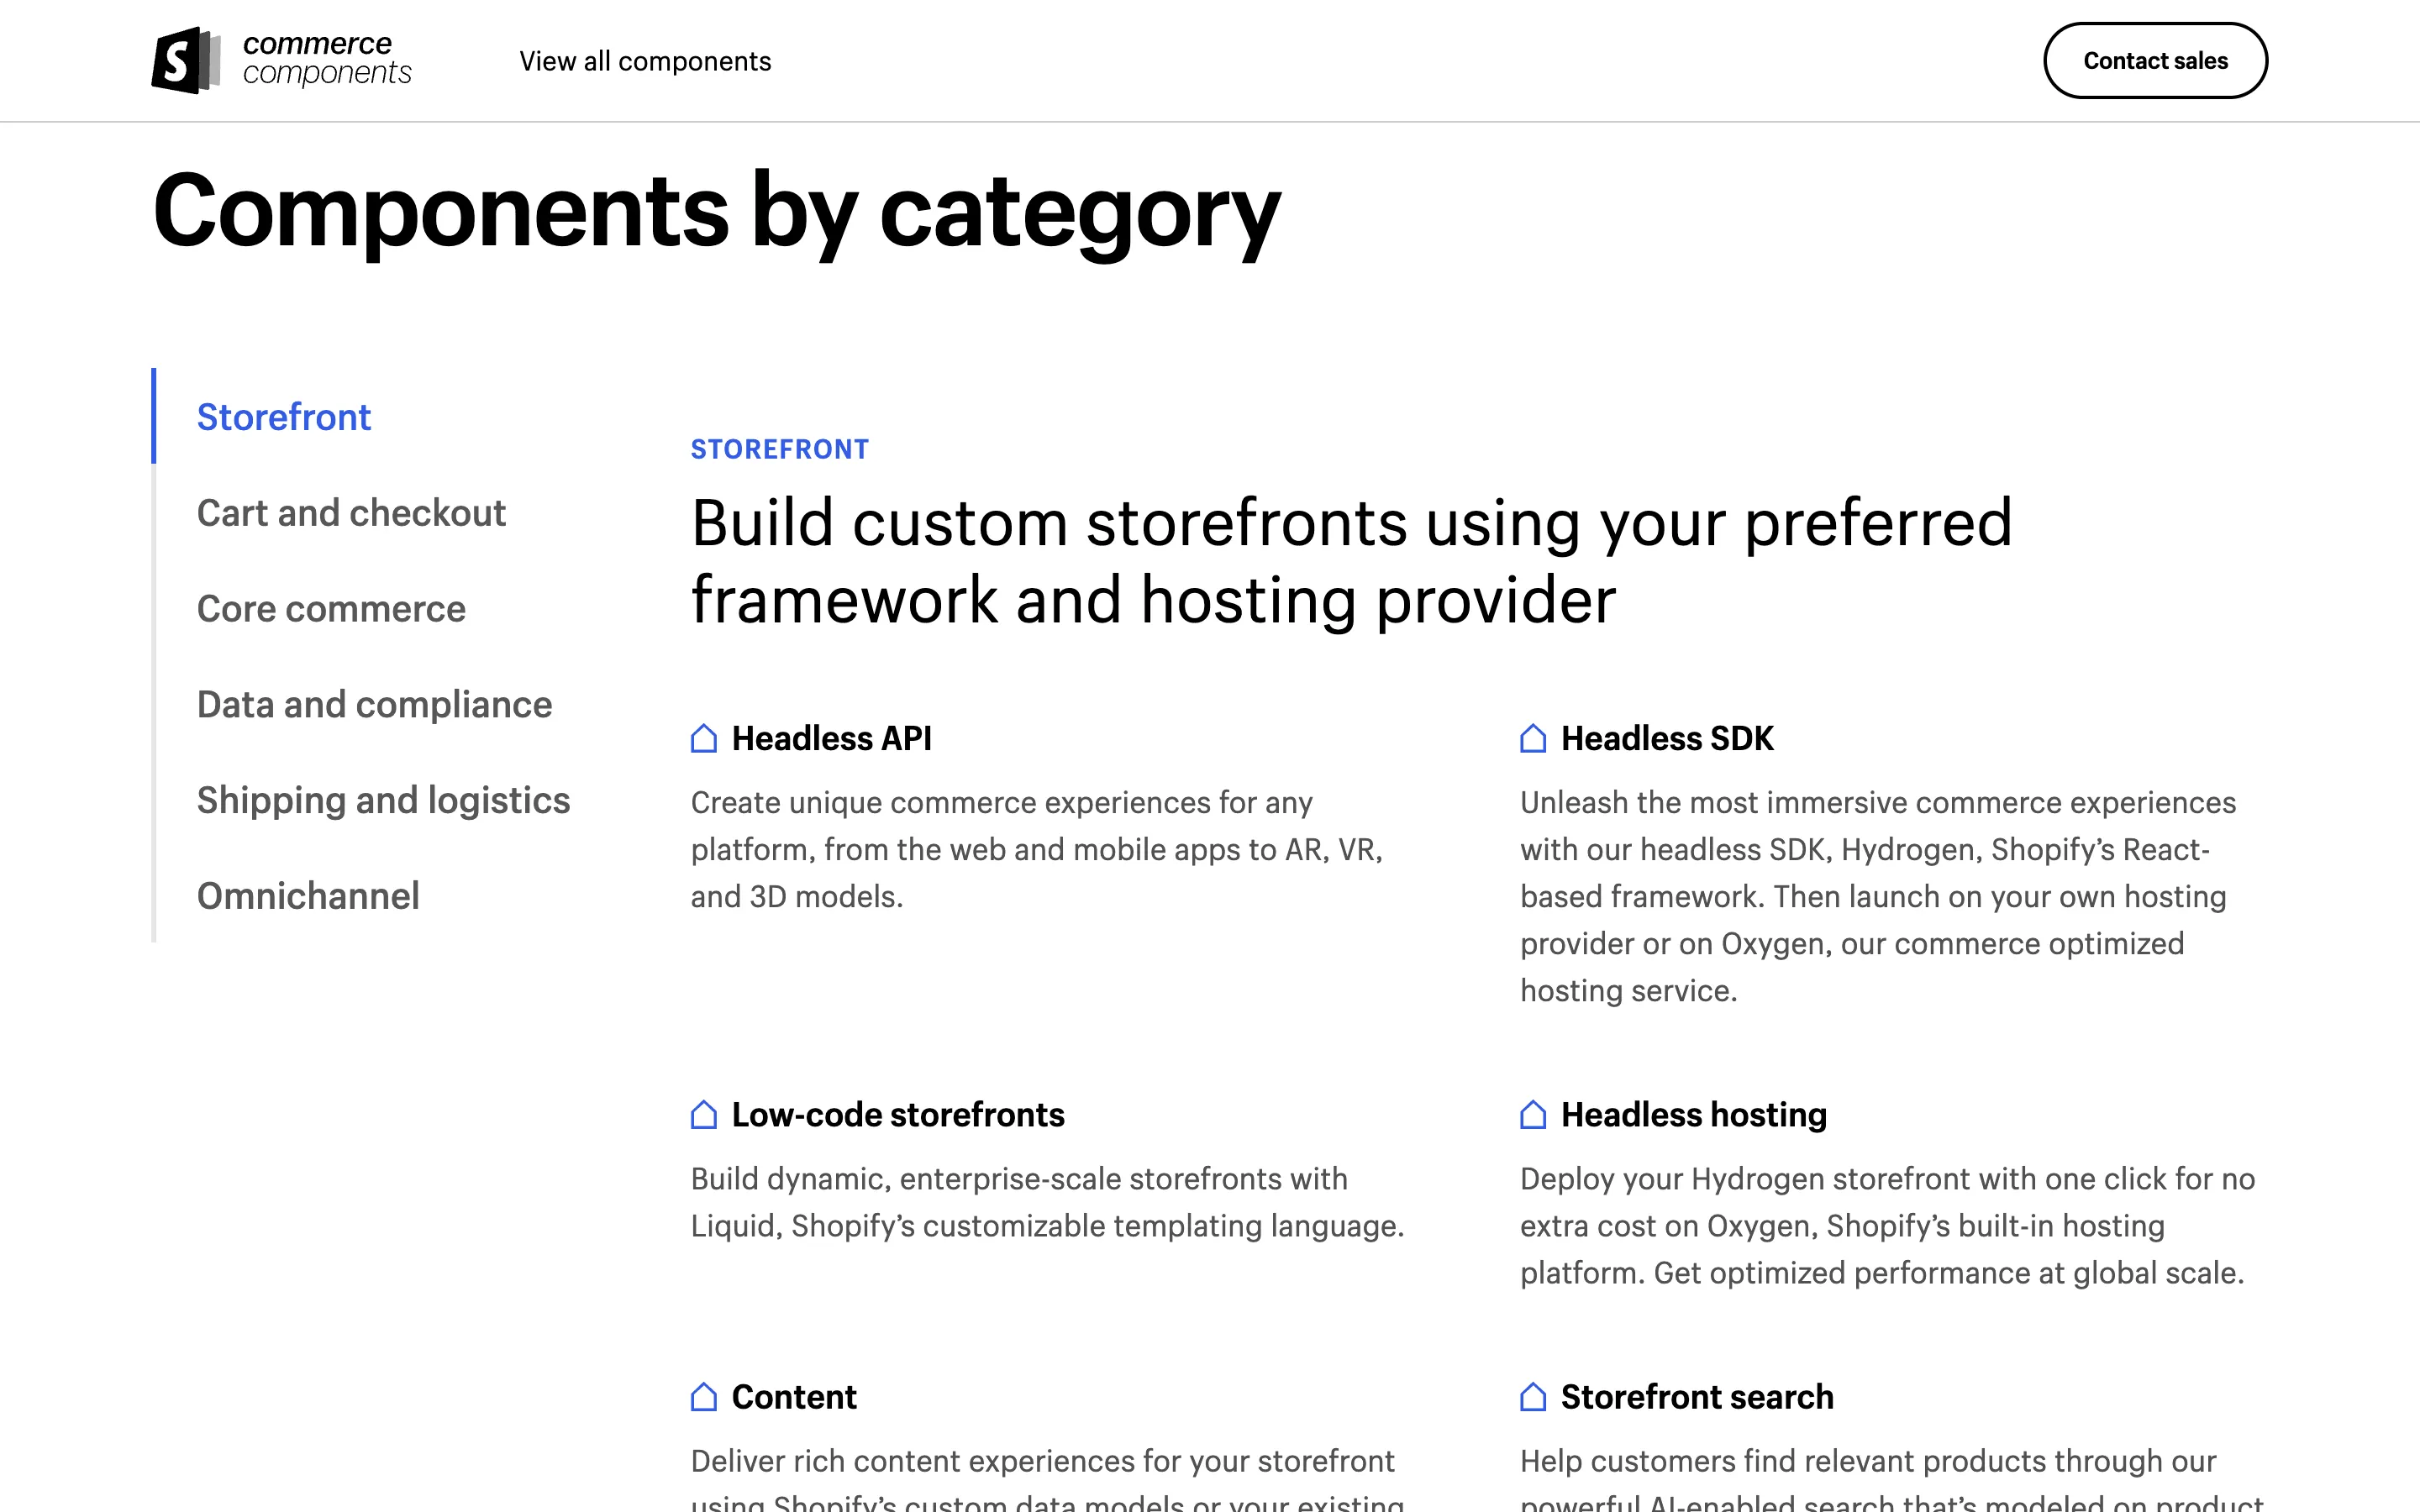Viewport: 2420px width, 1512px height.
Task: Select Data and compliance category
Action: tap(374, 705)
